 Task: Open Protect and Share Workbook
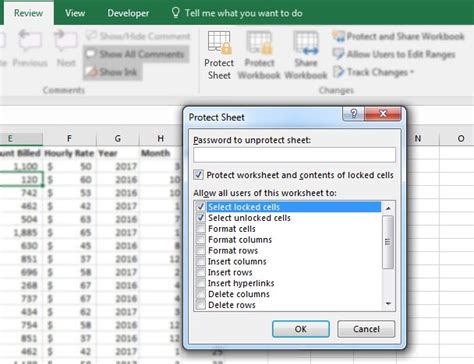398,36
